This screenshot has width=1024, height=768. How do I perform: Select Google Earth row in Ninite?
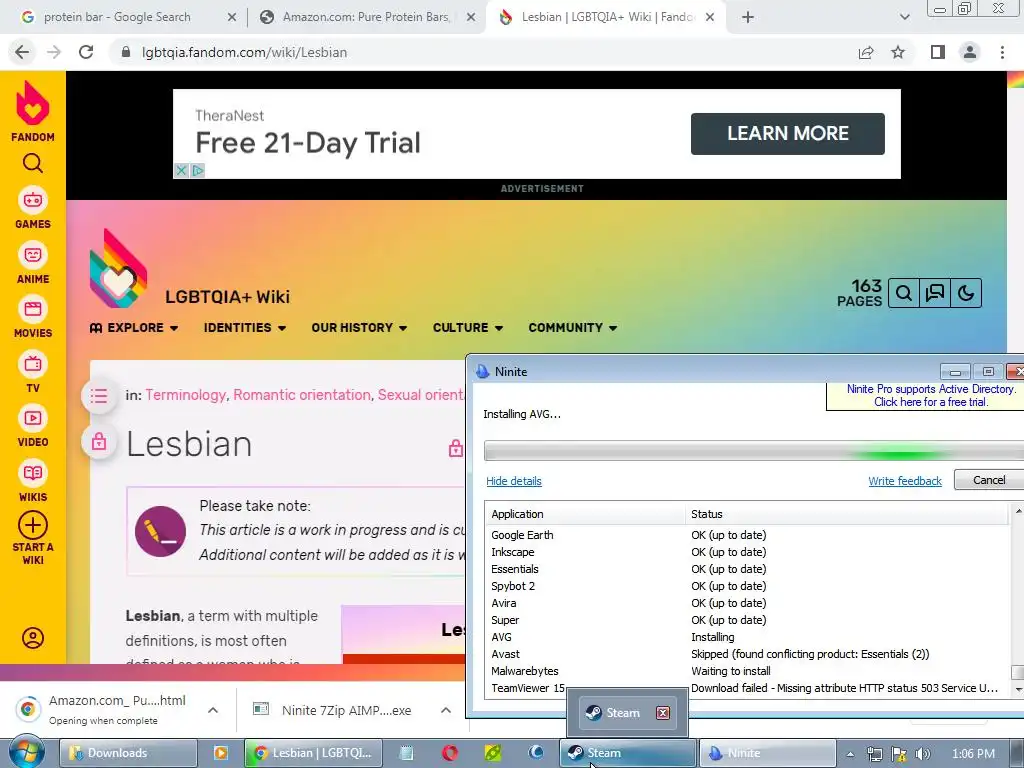pos(748,535)
